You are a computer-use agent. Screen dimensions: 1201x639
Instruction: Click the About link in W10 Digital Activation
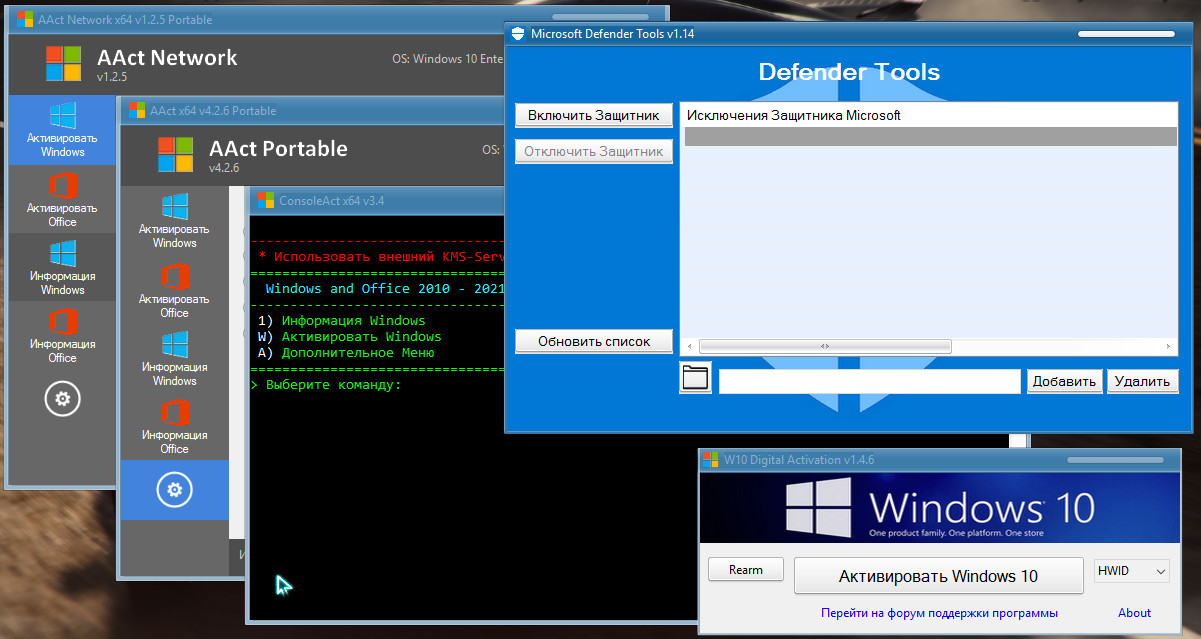pos(1134,613)
